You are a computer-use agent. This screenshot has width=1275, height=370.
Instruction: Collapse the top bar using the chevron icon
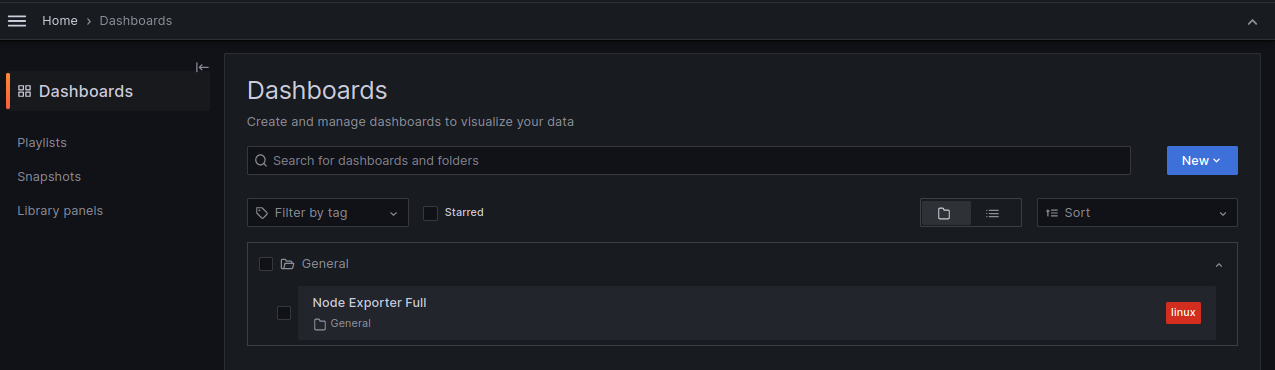coord(1252,21)
